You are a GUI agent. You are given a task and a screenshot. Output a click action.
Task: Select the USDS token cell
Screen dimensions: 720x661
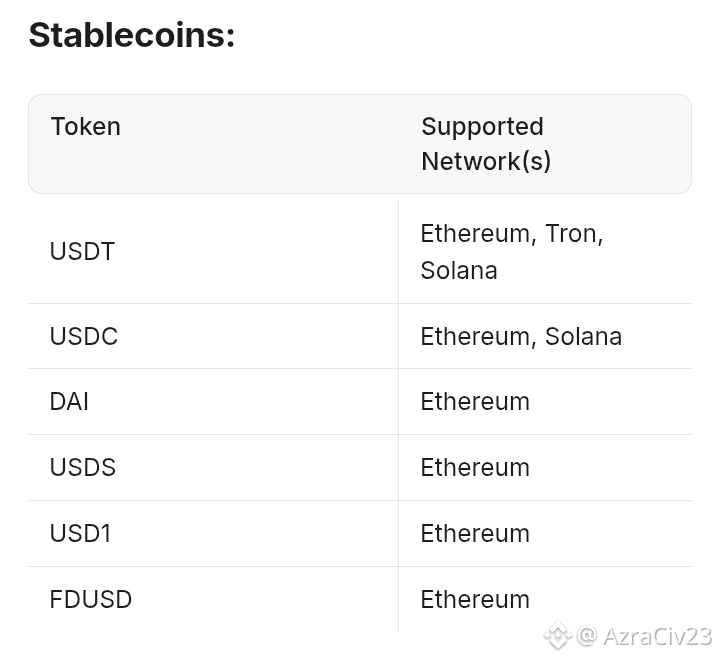point(83,468)
